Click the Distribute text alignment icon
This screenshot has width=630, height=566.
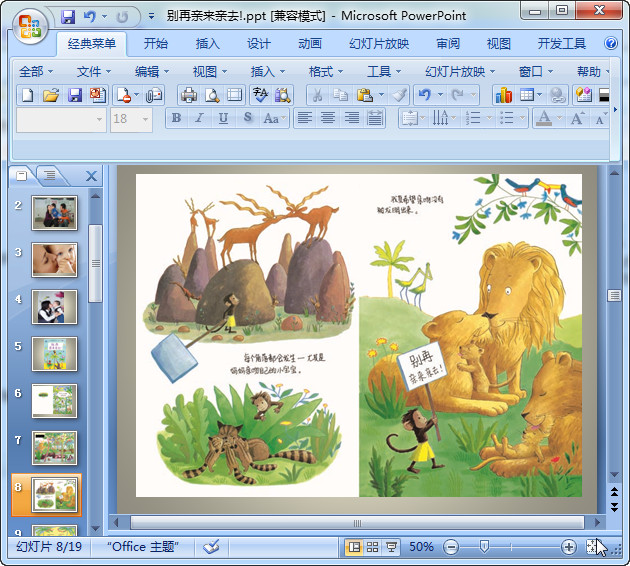[x=375, y=118]
